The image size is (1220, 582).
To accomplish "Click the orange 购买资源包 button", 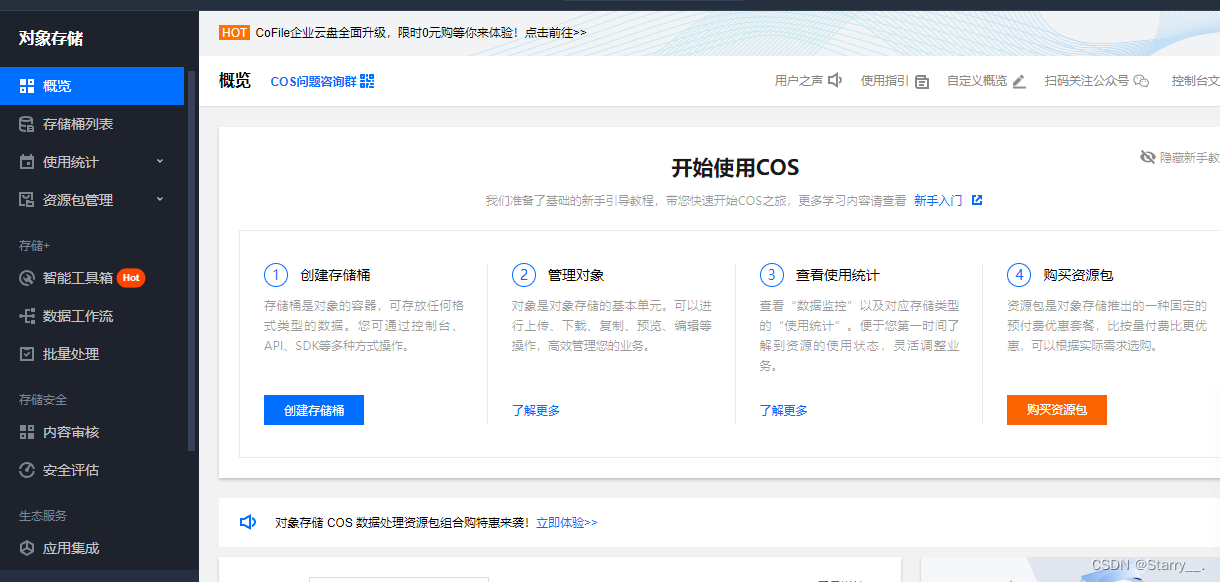I will click(1056, 410).
